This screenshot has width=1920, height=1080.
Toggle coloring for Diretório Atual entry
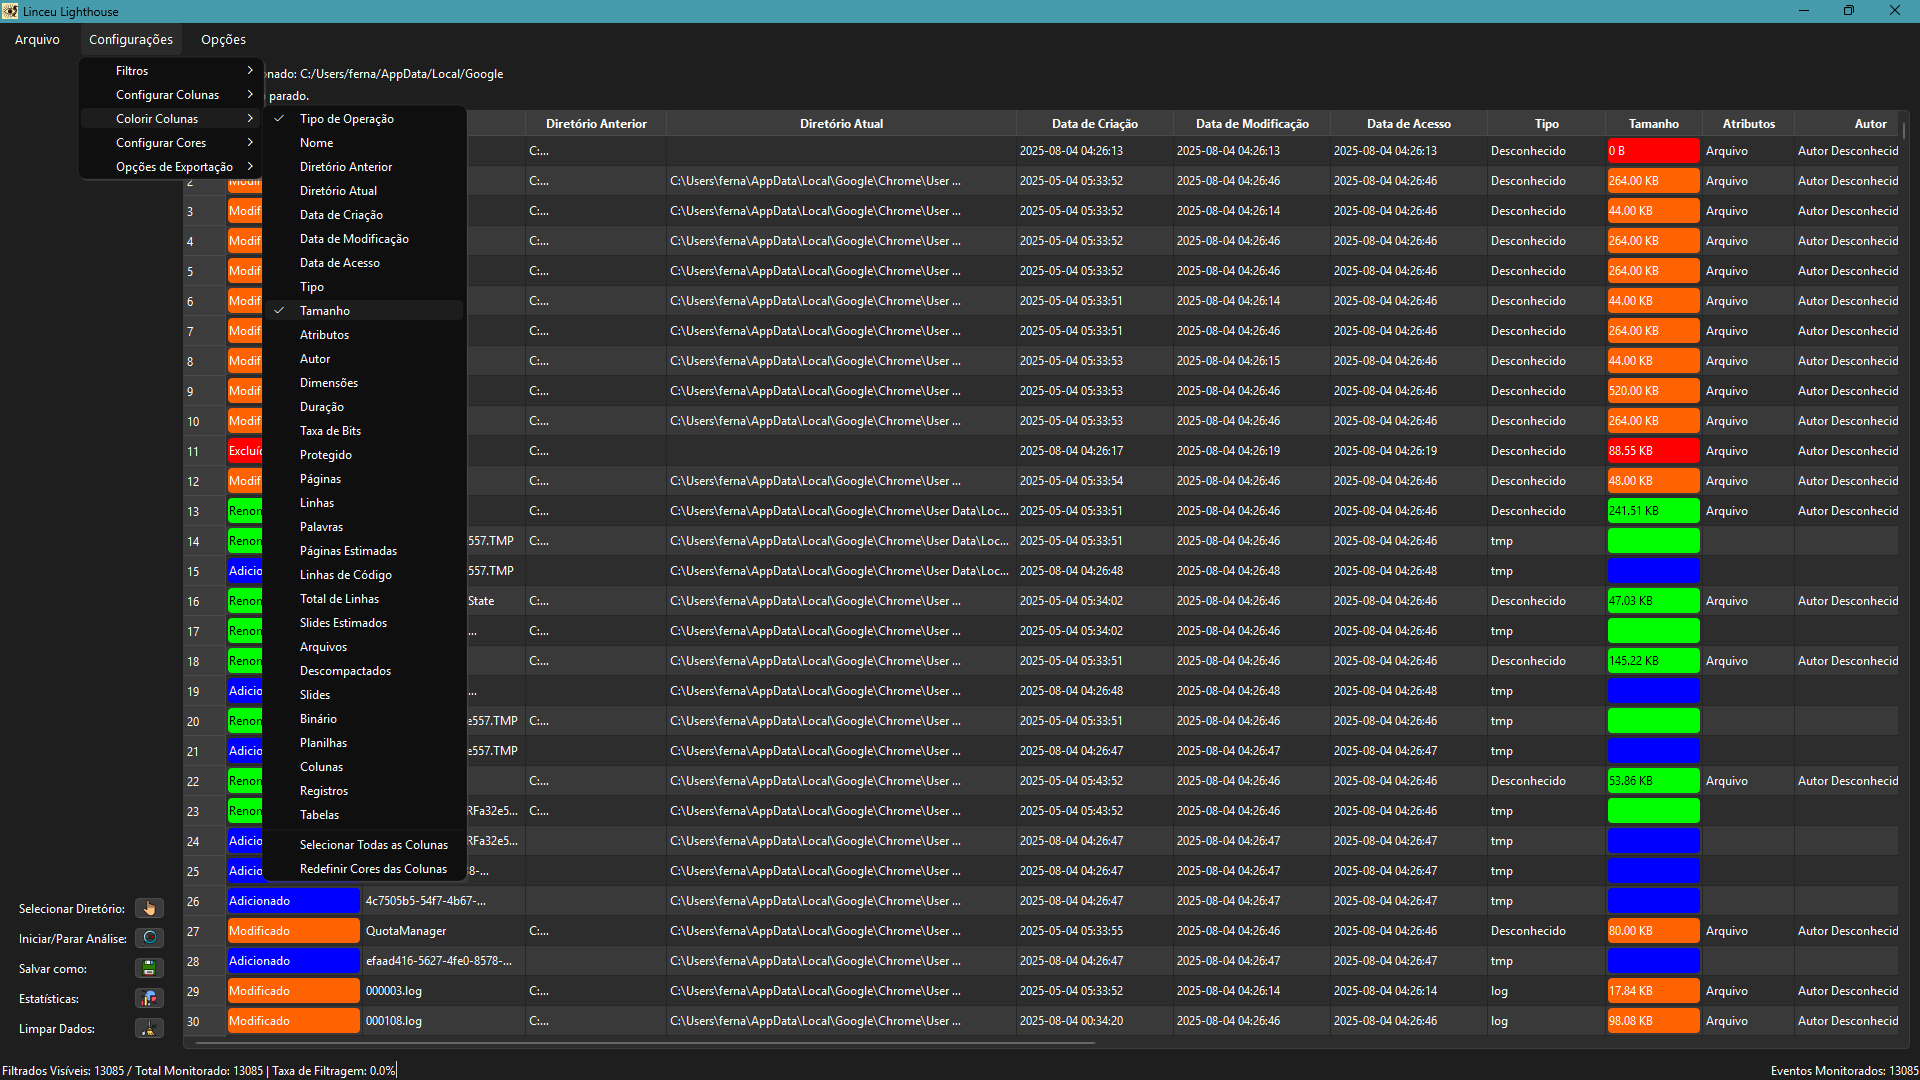[x=338, y=191]
